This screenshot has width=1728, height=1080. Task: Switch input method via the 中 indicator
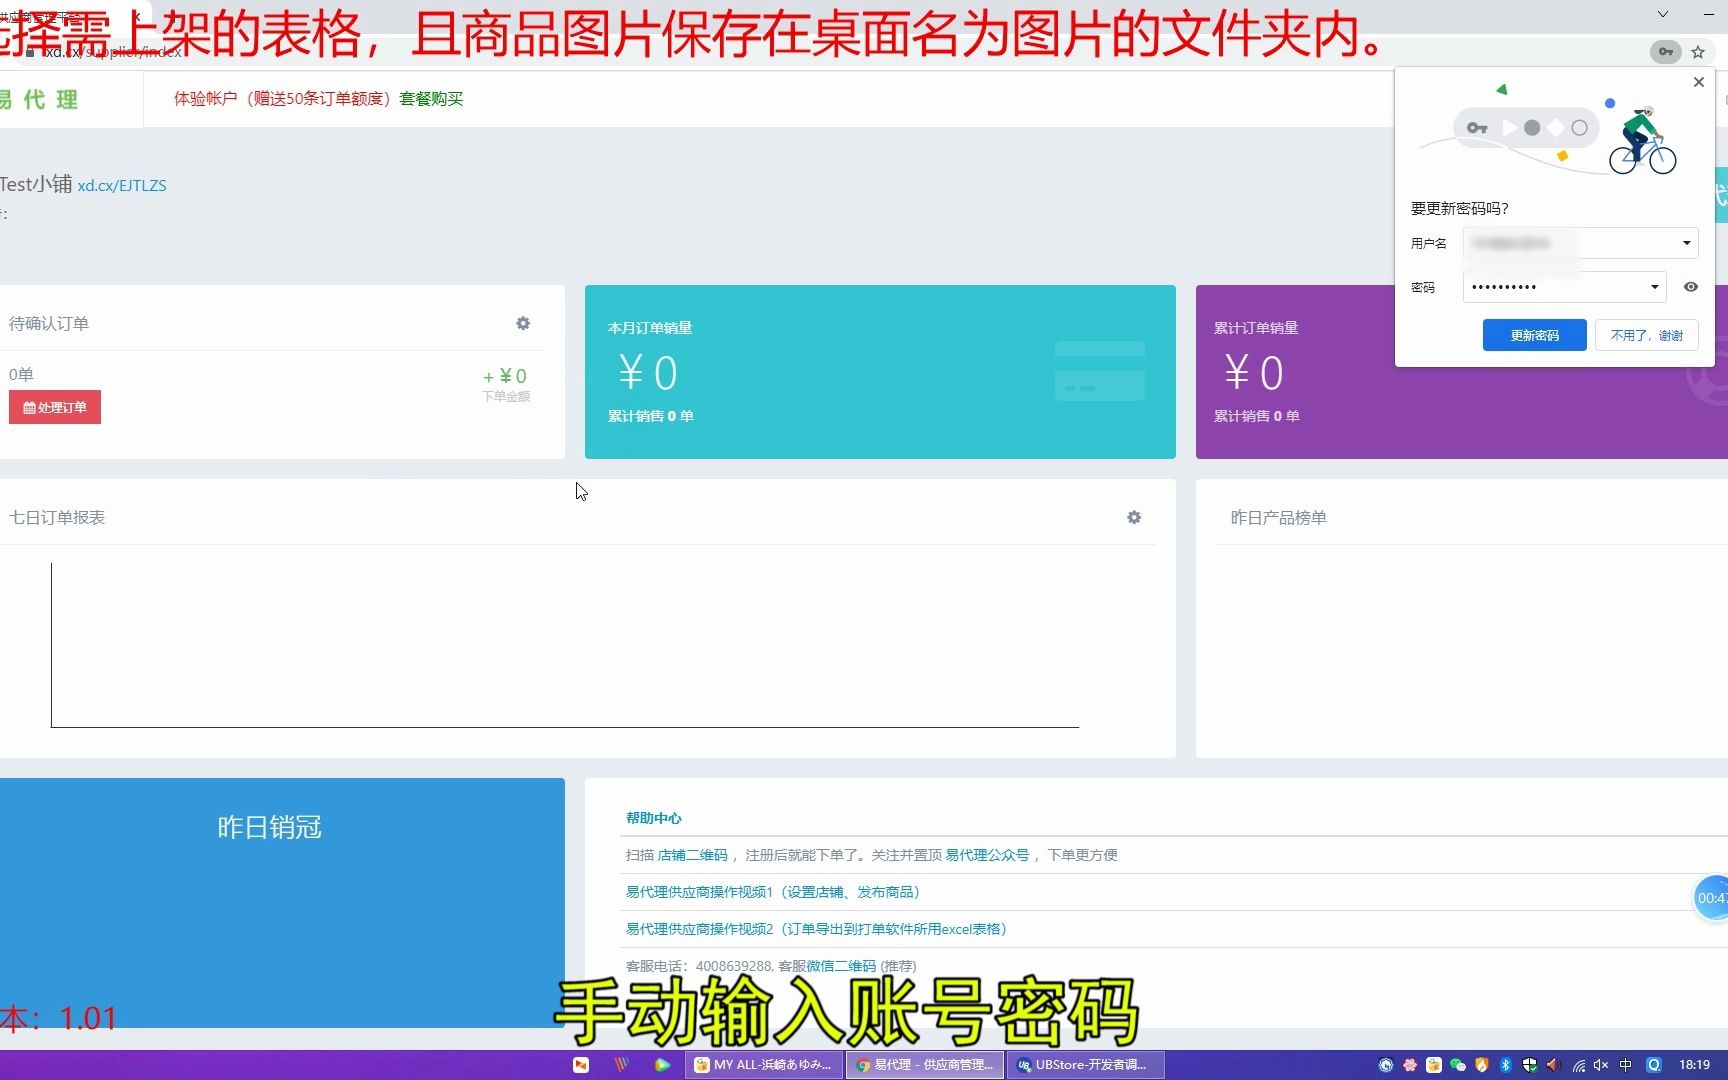[1625, 1065]
